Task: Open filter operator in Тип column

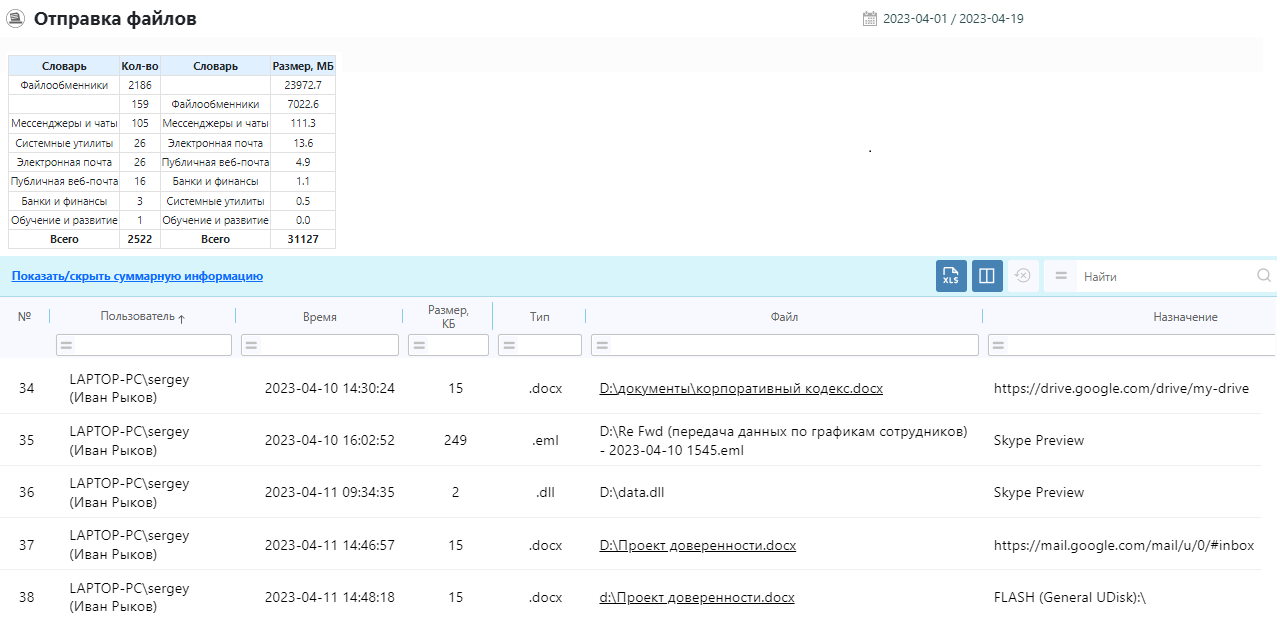Action: [x=508, y=345]
